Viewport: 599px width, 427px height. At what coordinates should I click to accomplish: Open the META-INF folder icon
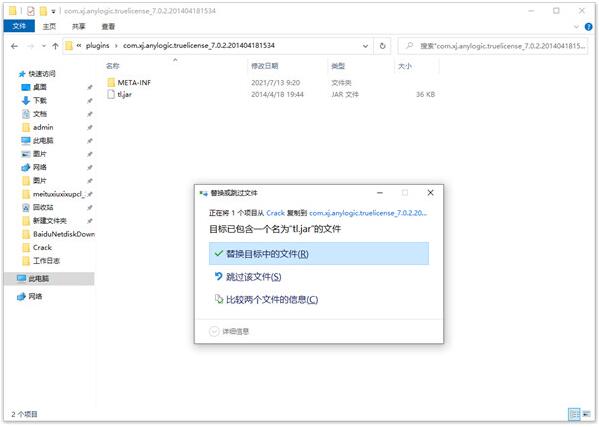click(x=111, y=82)
